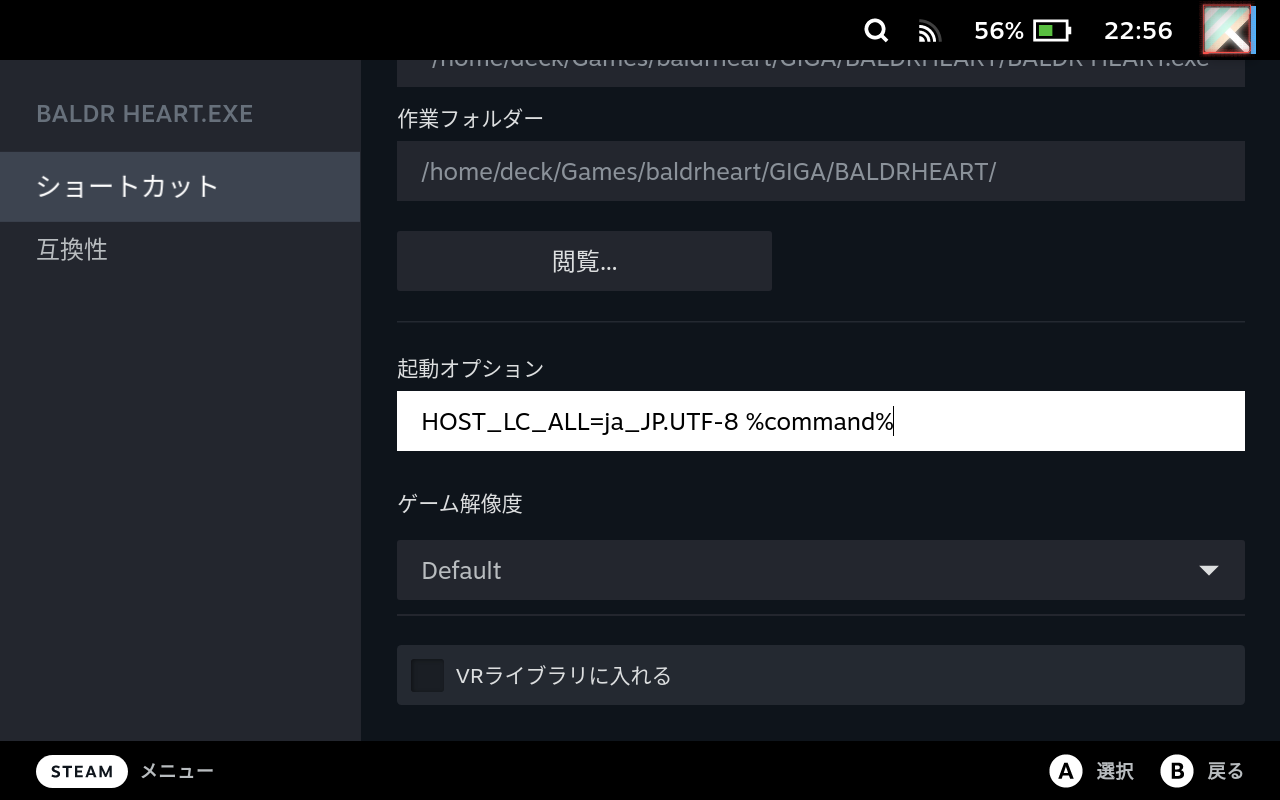Click the ゲーム解像度 label
The height and width of the screenshot is (800, 1280).
460,504
